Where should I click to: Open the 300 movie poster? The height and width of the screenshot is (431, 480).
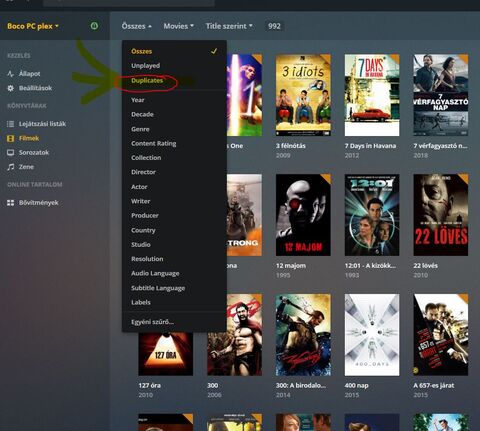point(234,335)
